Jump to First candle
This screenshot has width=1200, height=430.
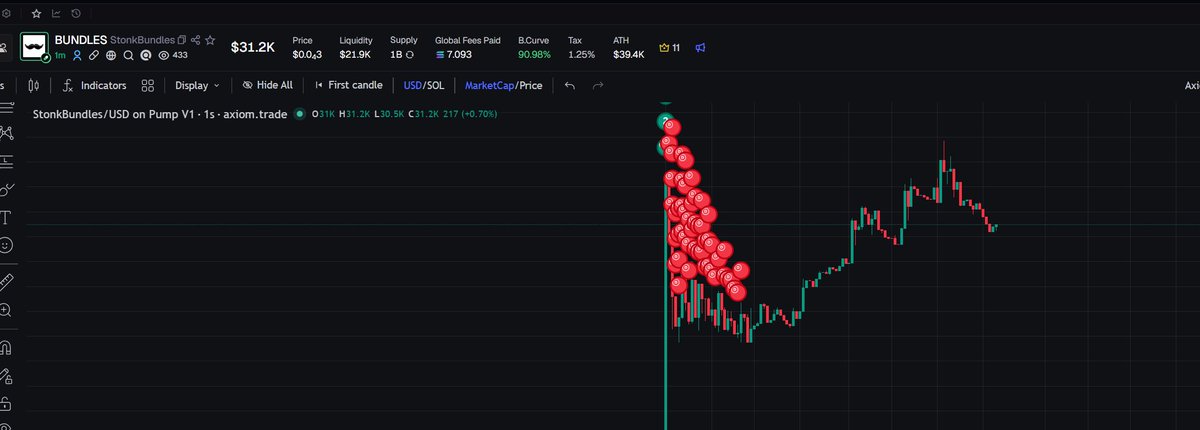(348, 85)
